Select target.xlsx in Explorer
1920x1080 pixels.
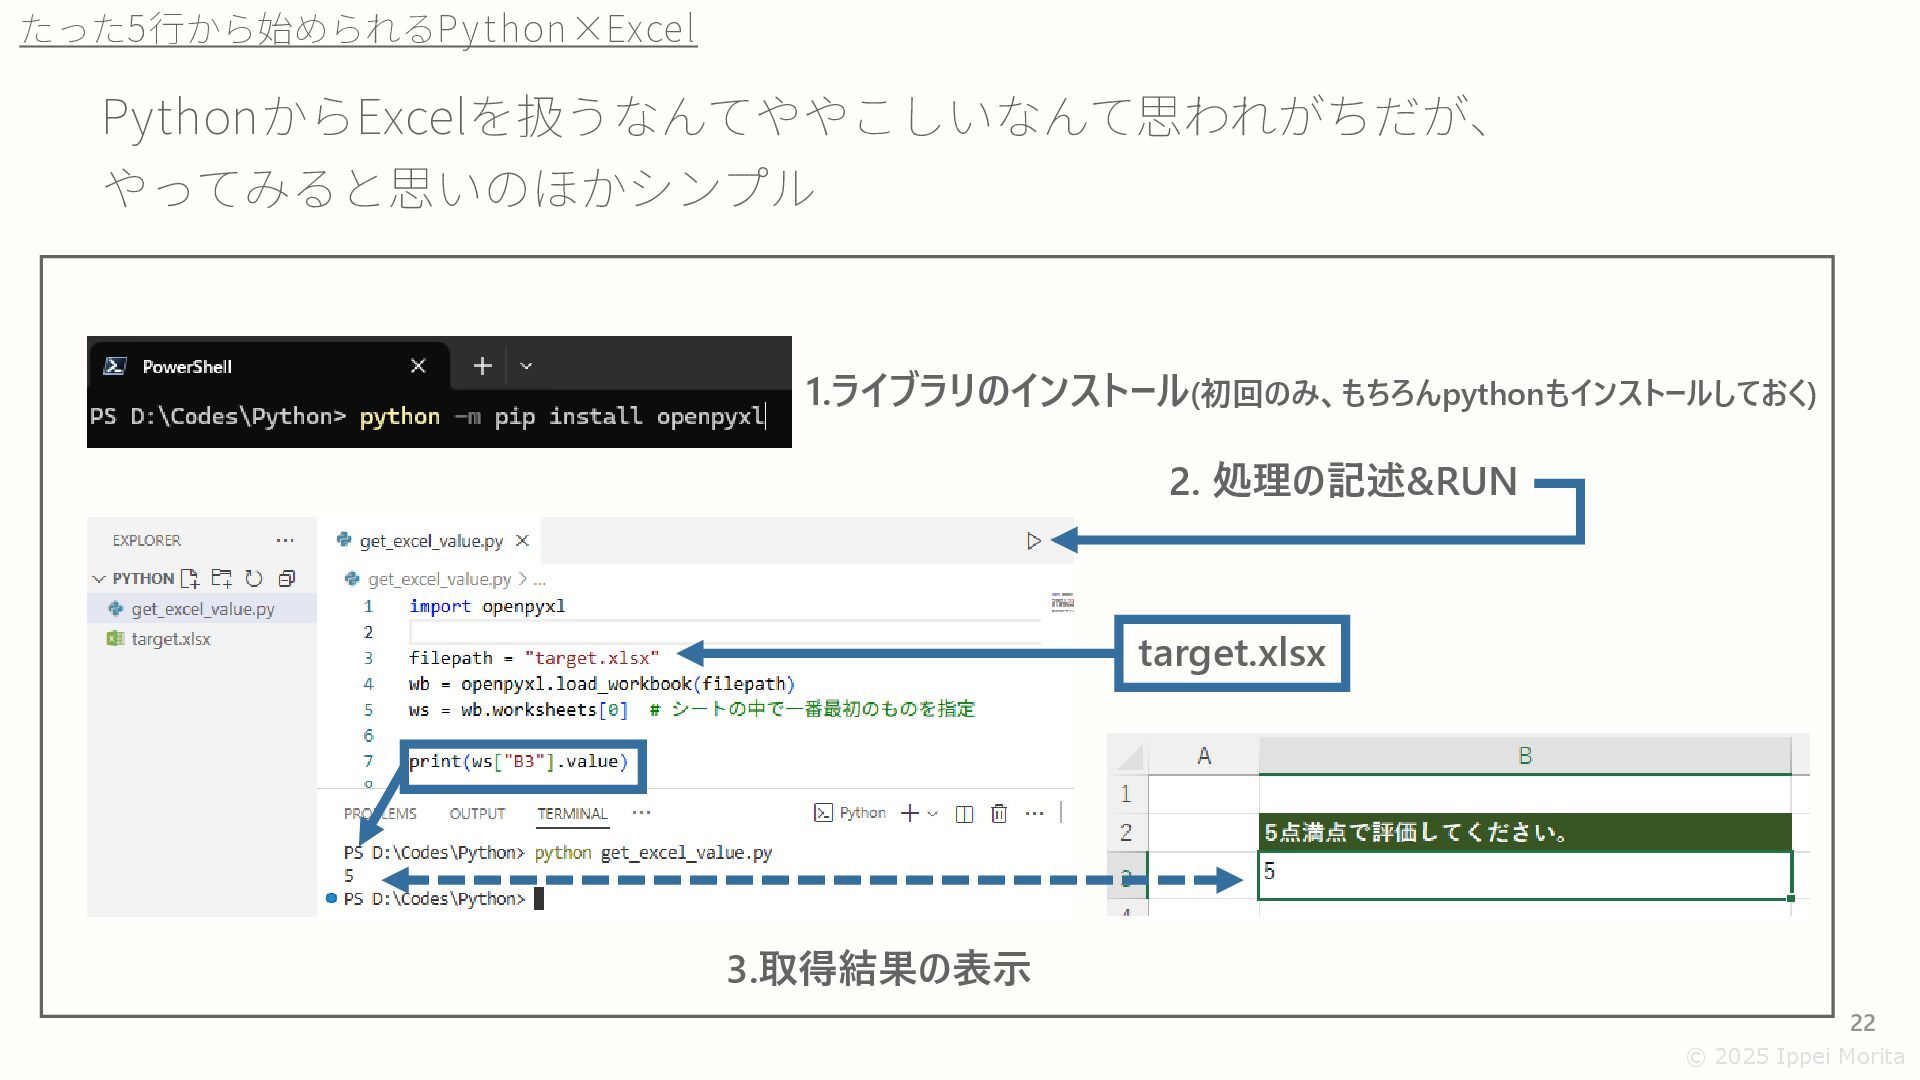pyautogui.click(x=171, y=639)
